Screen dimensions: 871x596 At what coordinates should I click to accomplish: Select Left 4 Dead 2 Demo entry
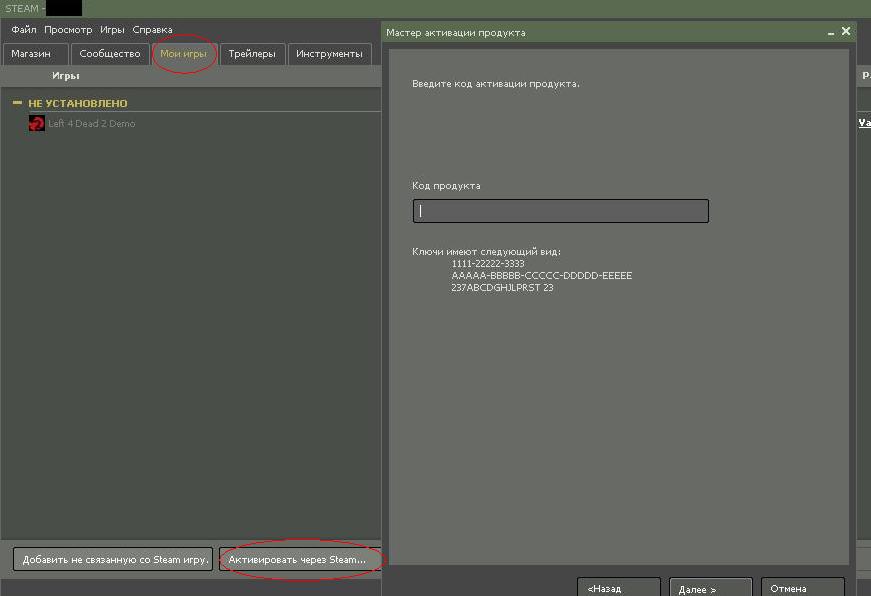[92, 123]
